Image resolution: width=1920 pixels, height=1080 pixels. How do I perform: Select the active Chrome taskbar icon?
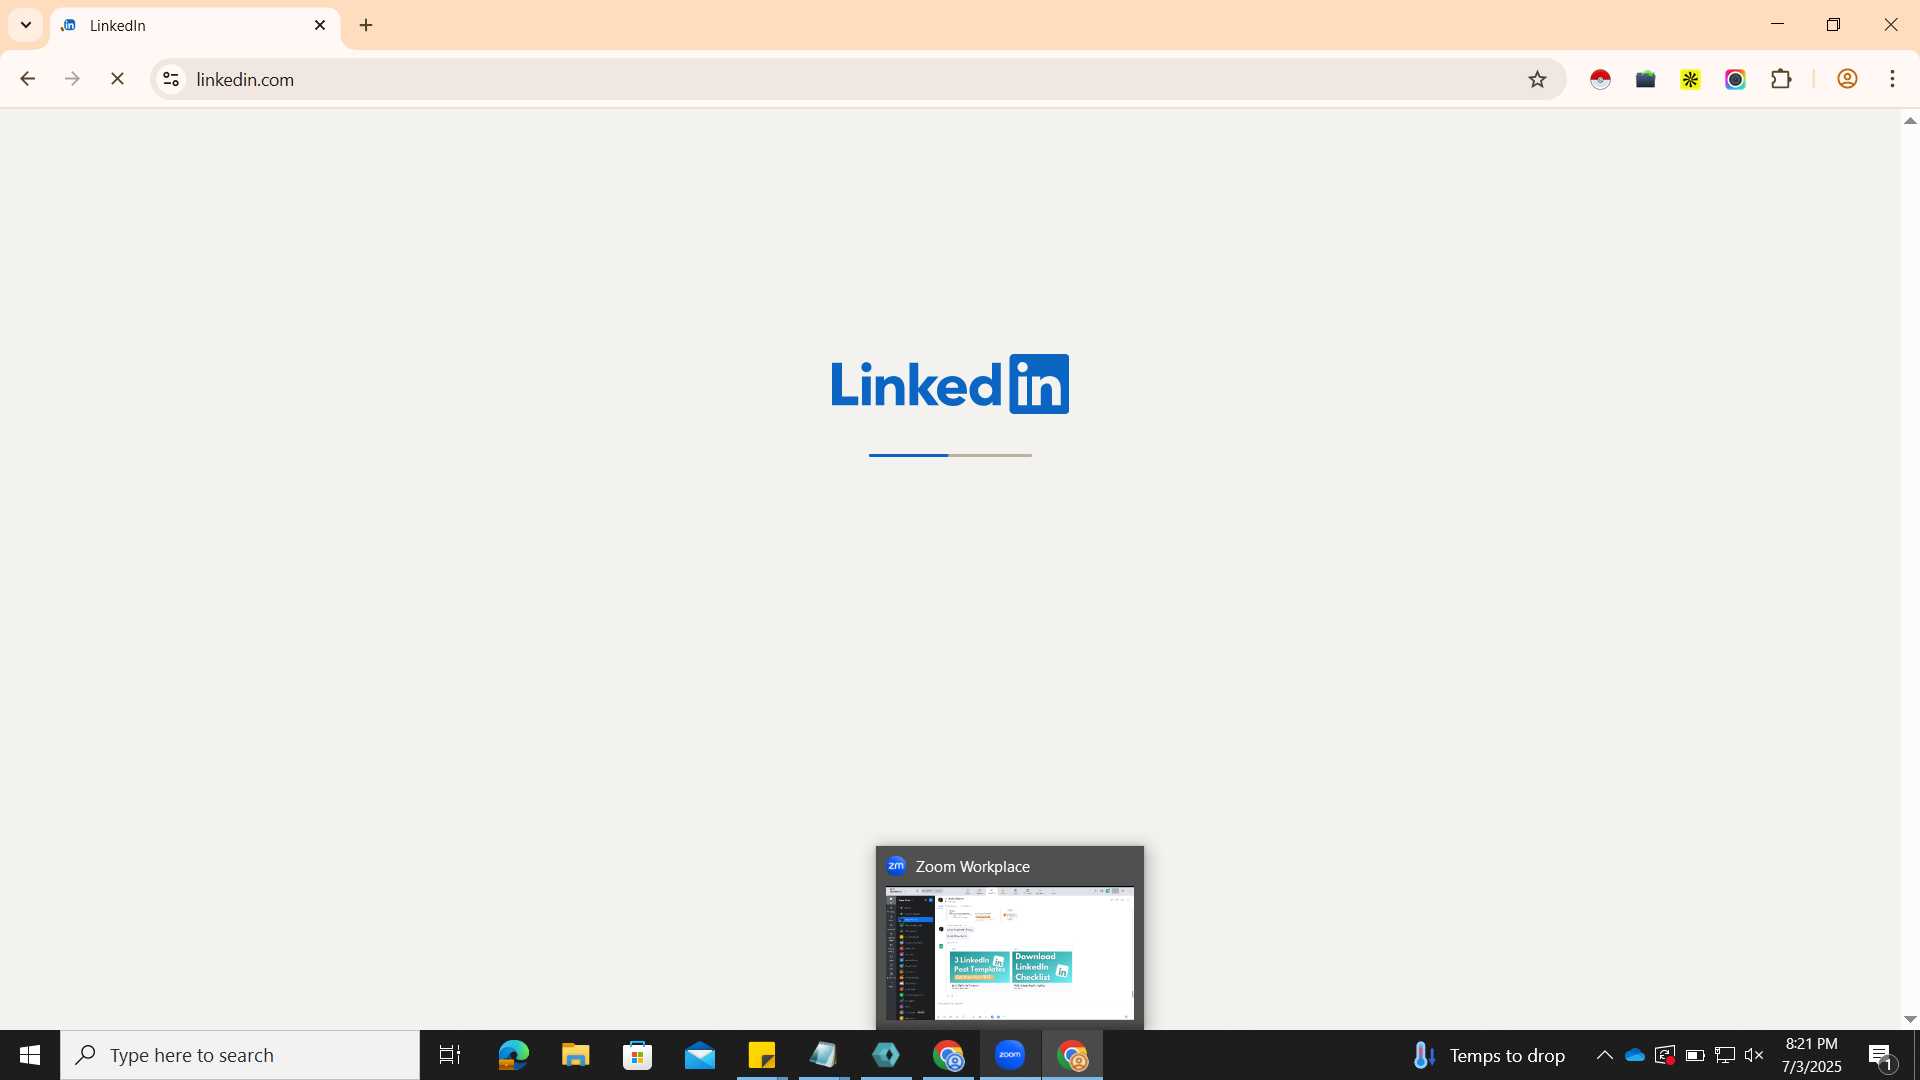pos(1072,1055)
